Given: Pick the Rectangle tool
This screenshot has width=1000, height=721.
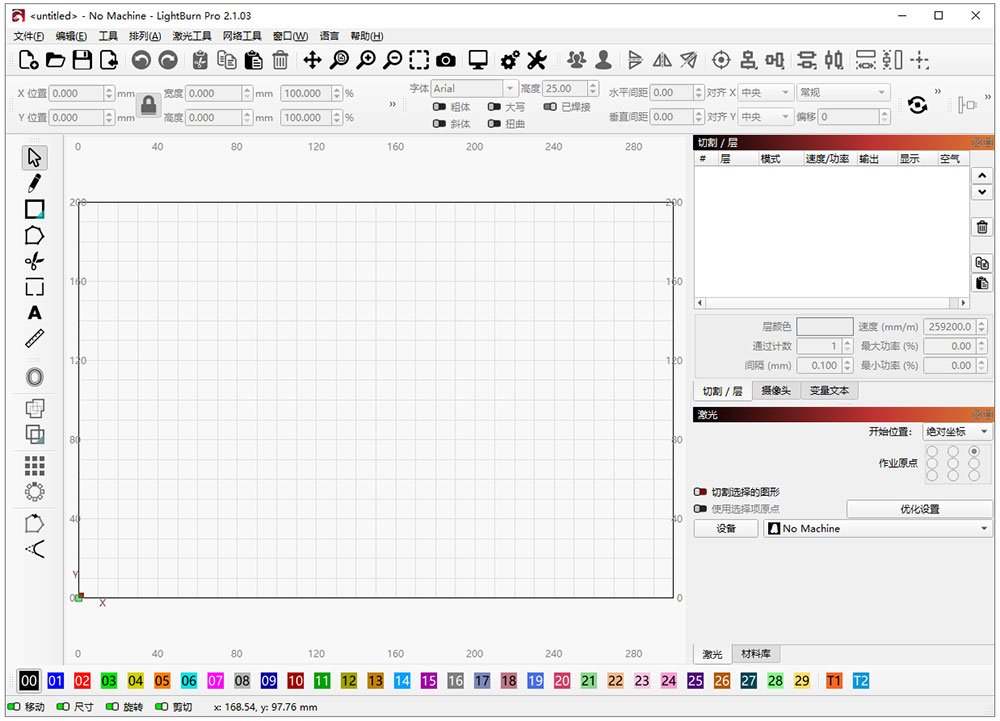Looking at the screenshot, I should [x=34, y=209].
